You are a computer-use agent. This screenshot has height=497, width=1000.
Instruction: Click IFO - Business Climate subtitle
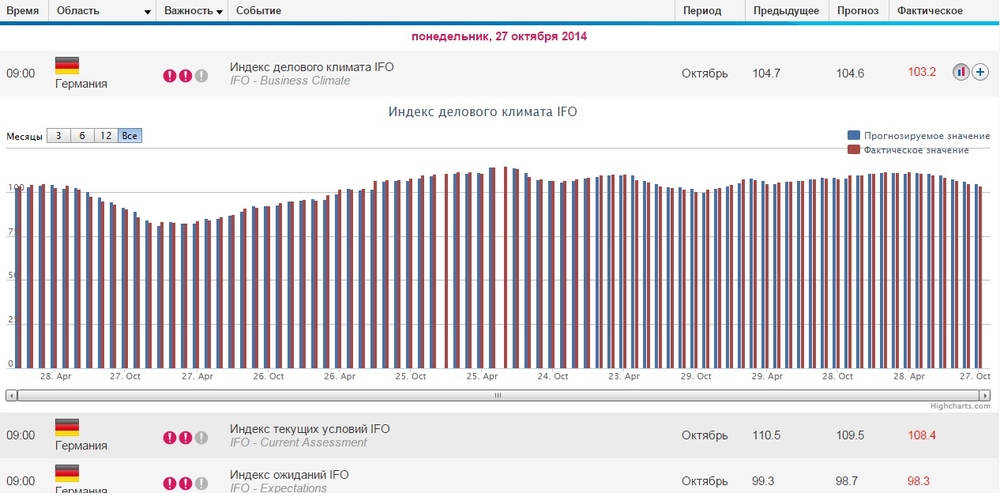point(290,81)
